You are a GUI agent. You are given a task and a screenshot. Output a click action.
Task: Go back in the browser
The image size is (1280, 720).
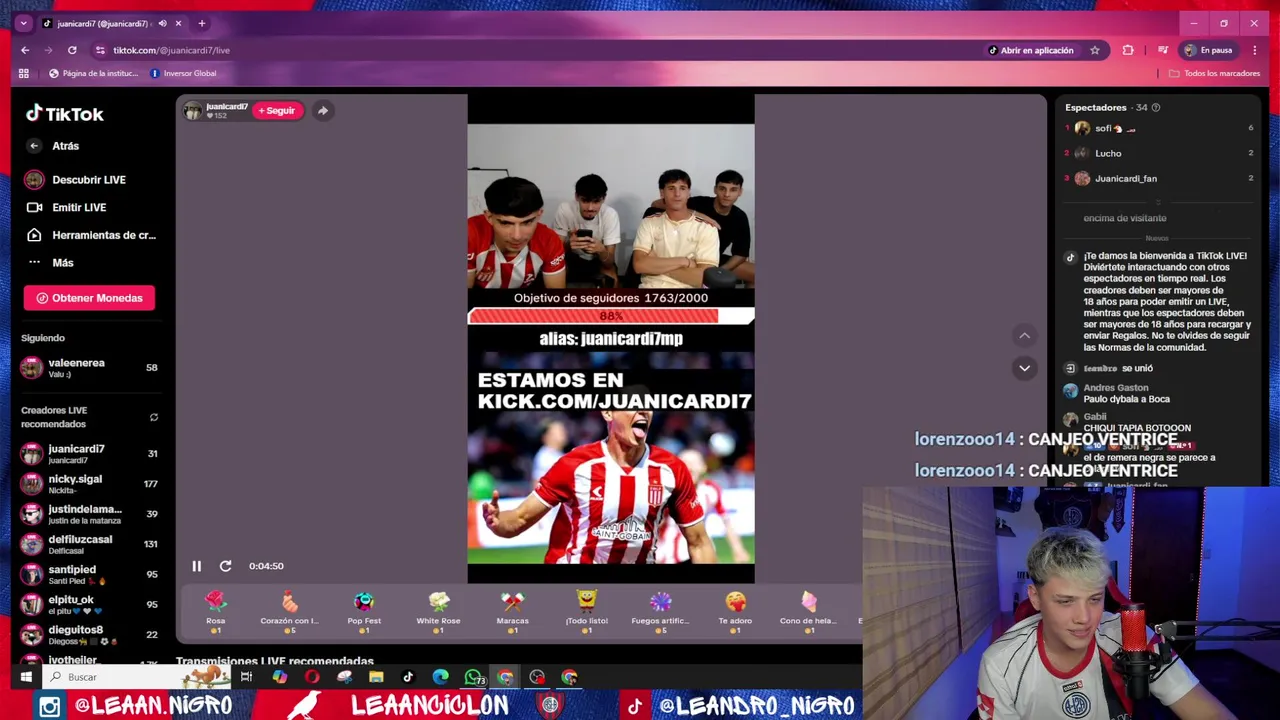25,50
